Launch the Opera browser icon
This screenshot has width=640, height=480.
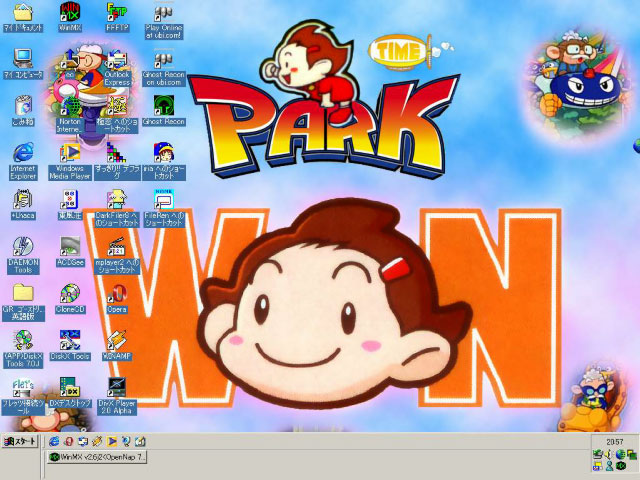[x=117, y=293]
